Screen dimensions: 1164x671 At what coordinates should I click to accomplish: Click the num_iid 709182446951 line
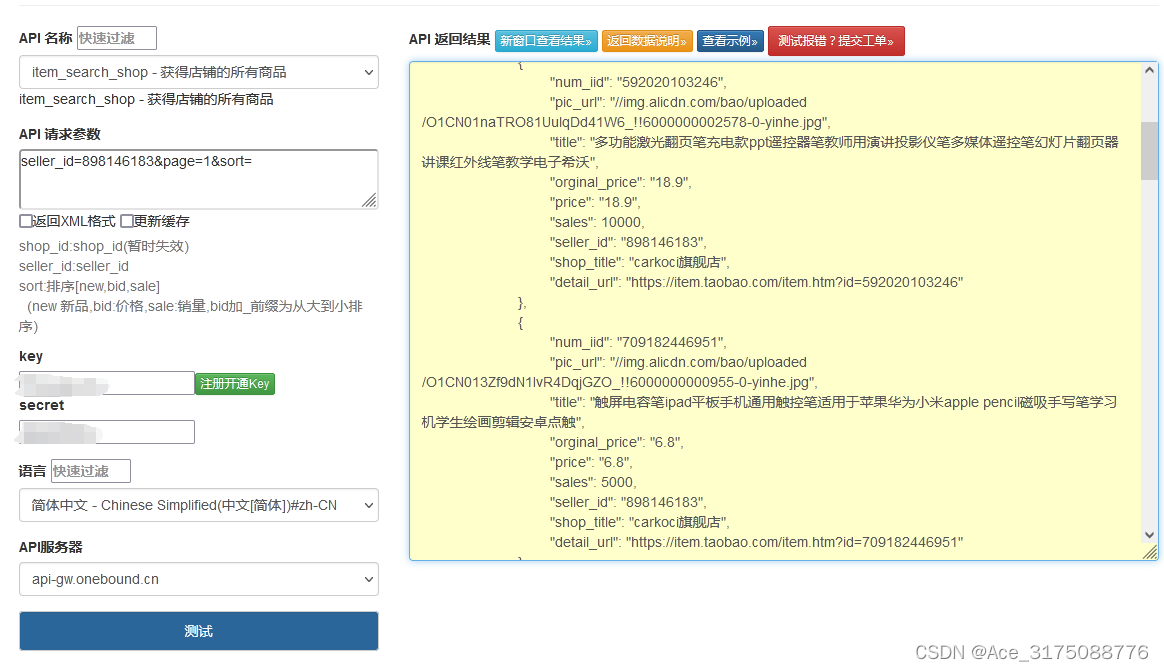click(x=638, y=342)
